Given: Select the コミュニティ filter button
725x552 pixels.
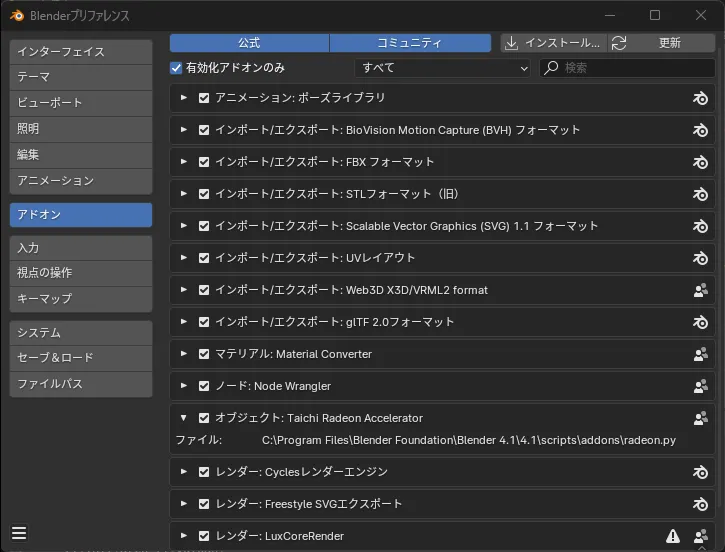Looking at the screenshot, I should point(410,43).
